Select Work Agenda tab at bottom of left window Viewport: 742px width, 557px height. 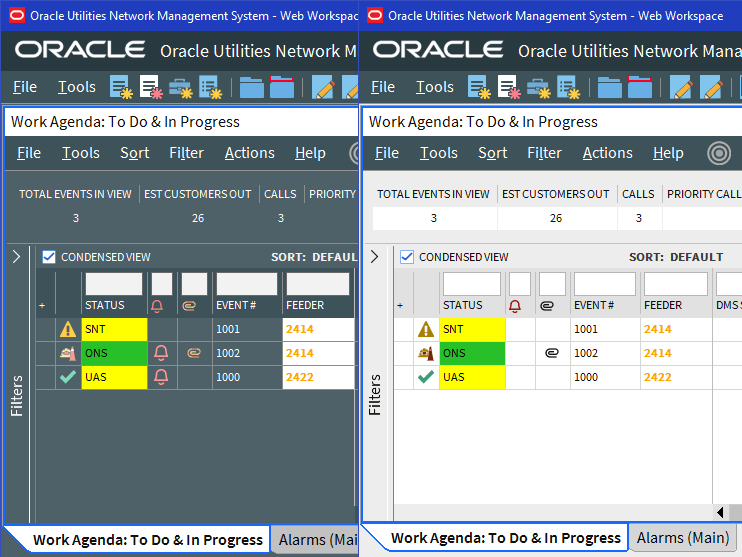click(x=148, y=540)
